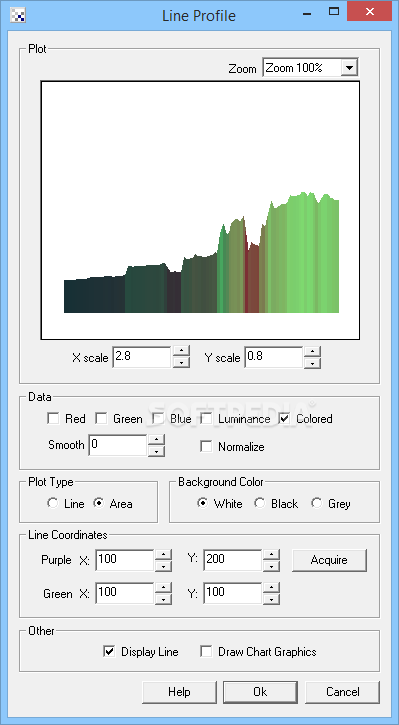The width and height of the screenshot is (399, 725).
Task: Open Help for Line Profile
Action: click(179, 692)
